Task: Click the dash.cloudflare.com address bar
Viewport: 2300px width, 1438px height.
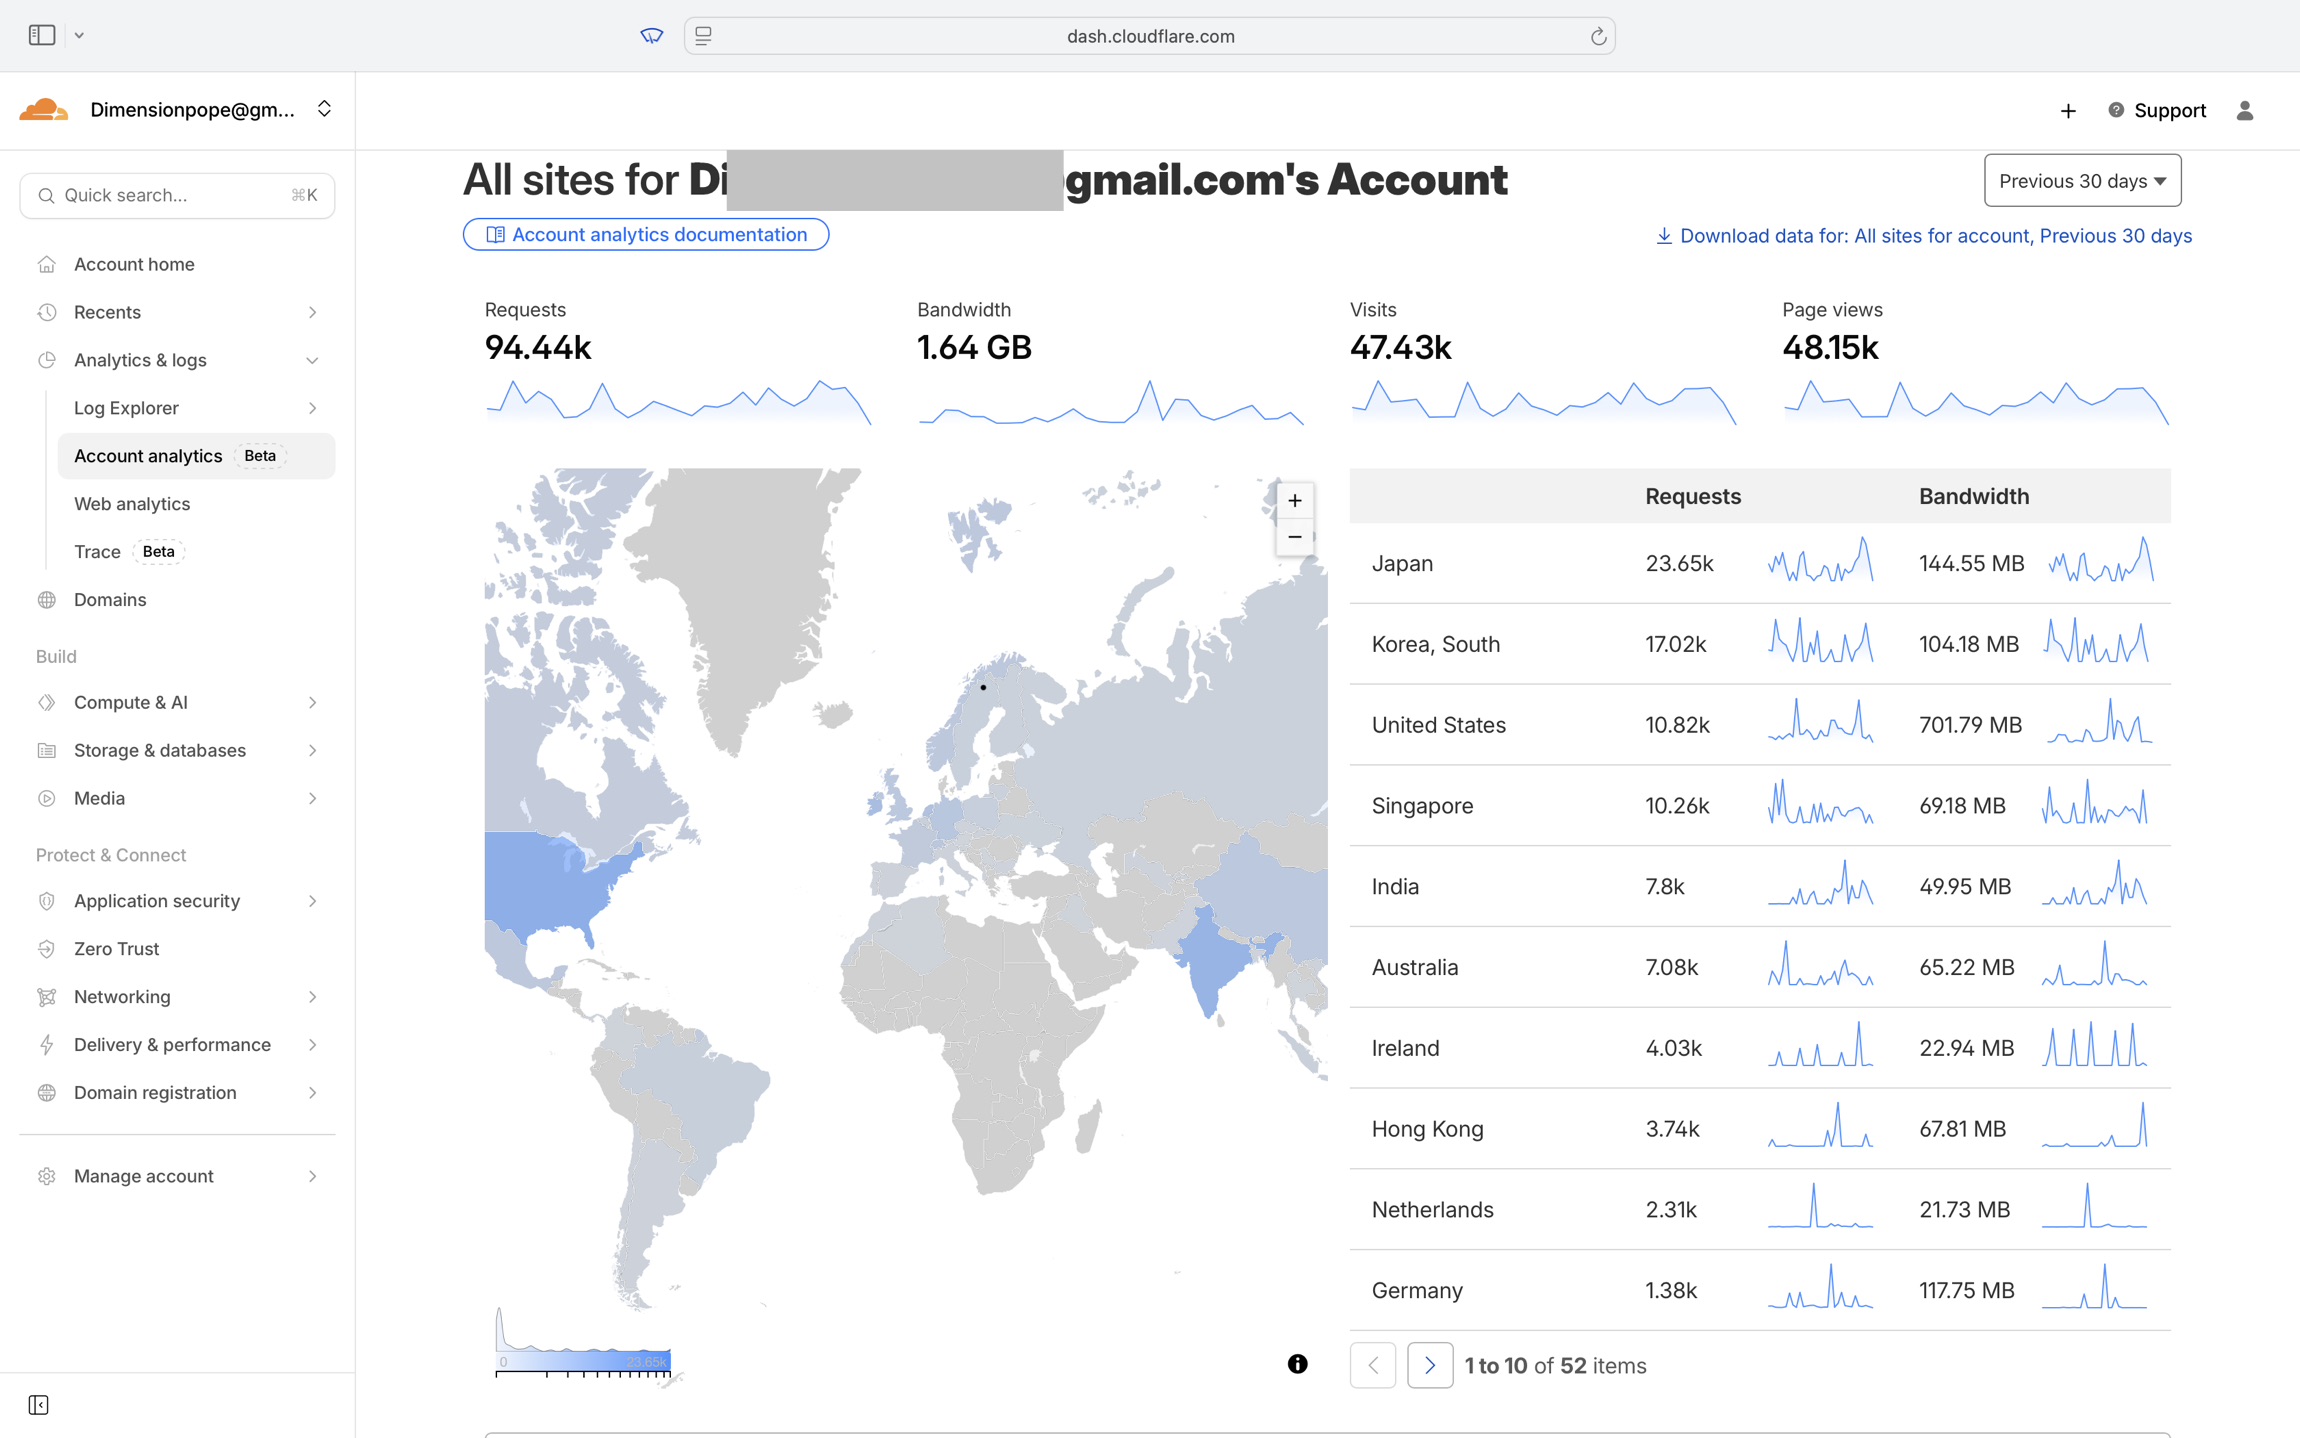Action: [x=1150, y=36]
